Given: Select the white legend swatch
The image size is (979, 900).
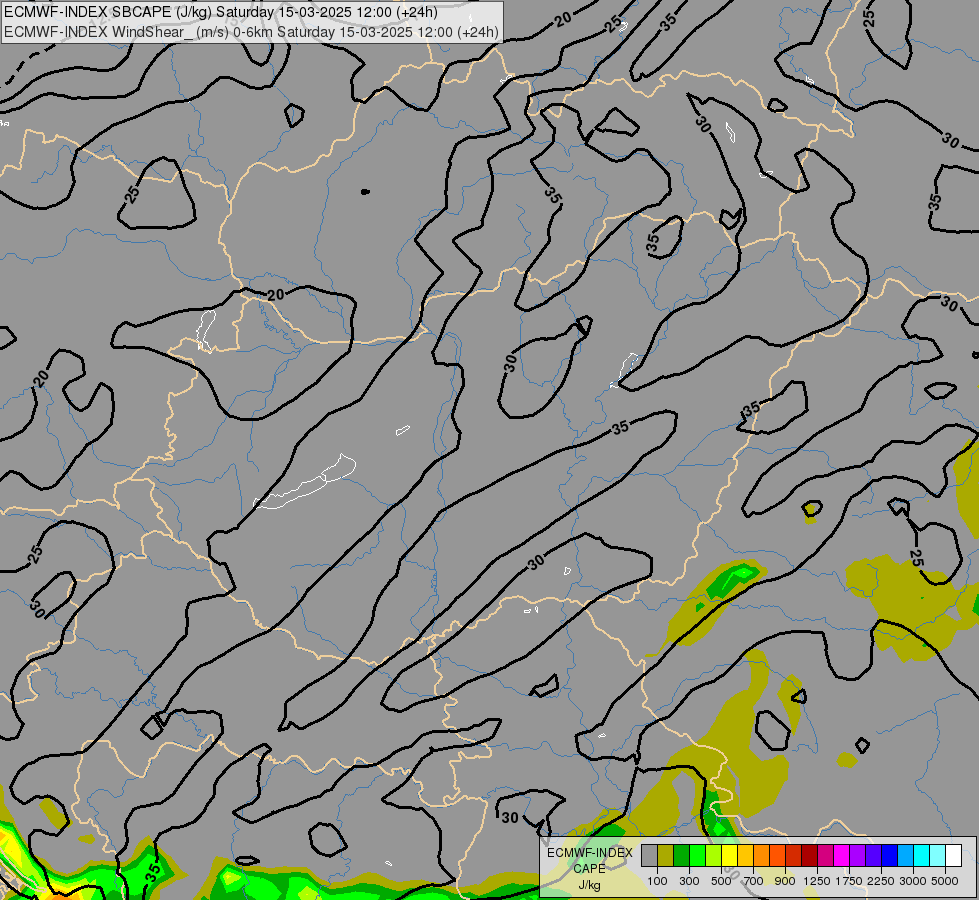Looking at the screenshot, I should [x=953, y=856].
